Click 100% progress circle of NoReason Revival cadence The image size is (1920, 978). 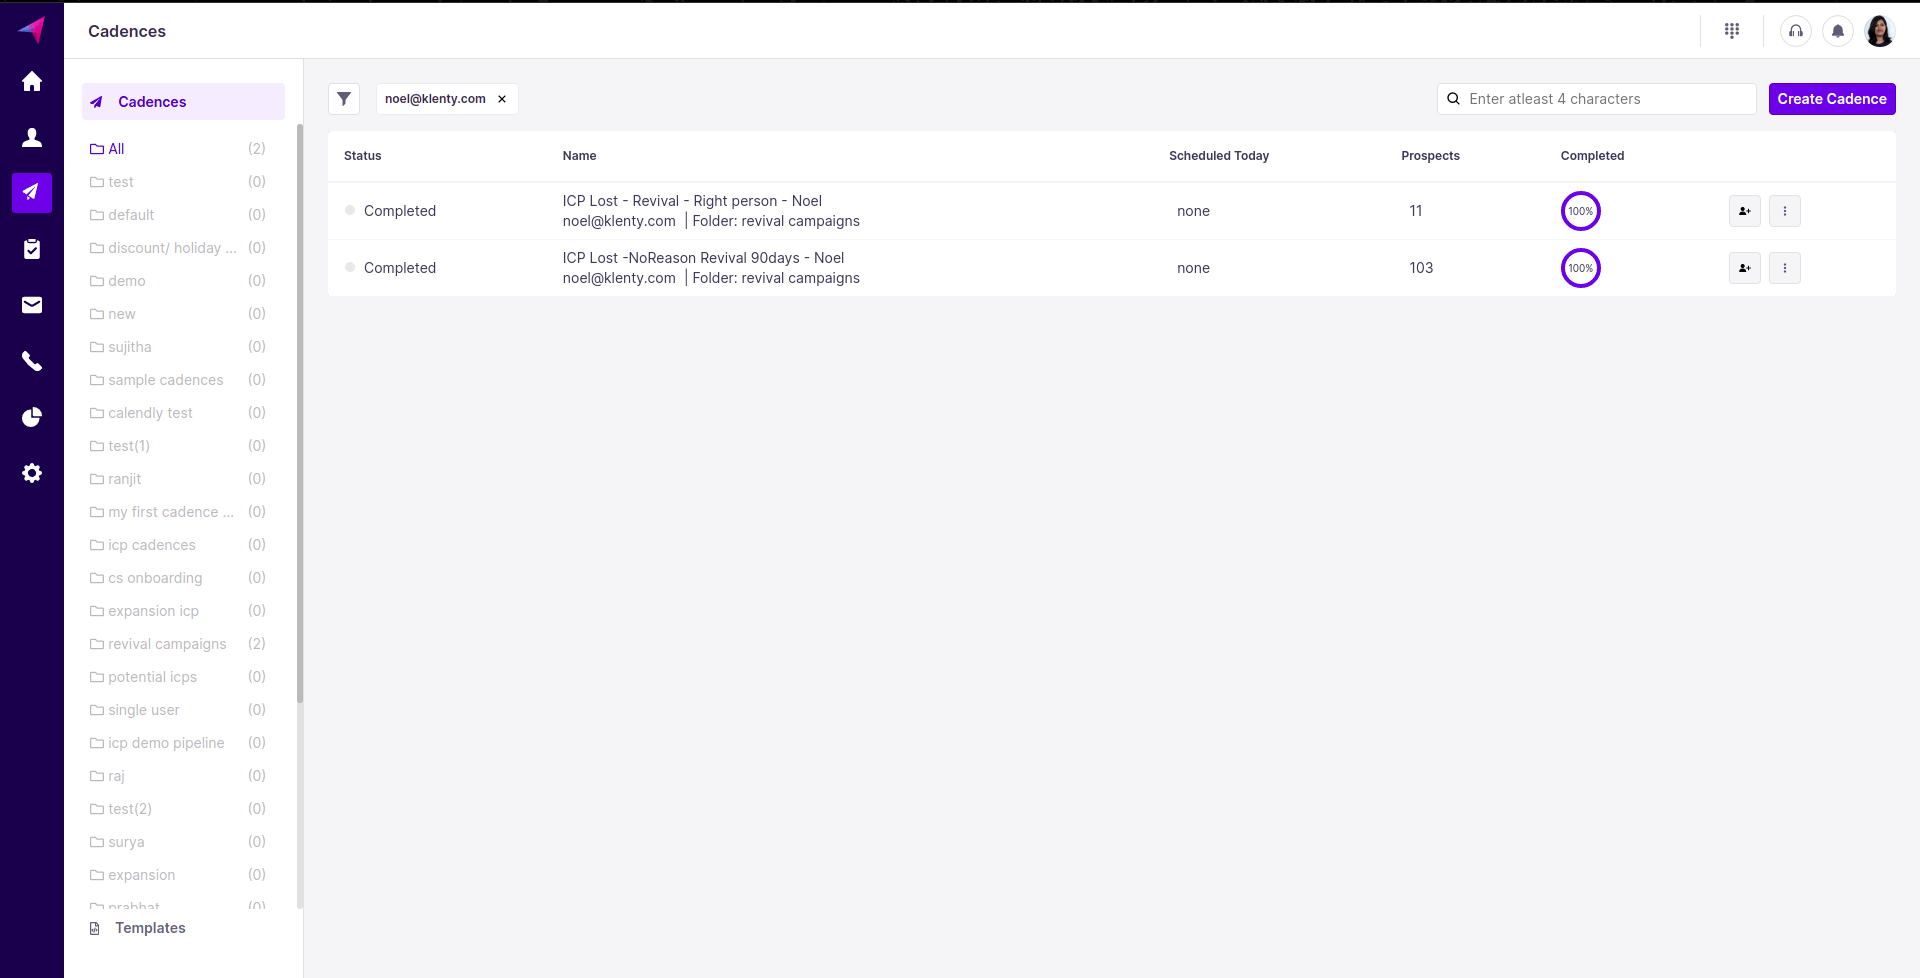tap(1580, 268)
